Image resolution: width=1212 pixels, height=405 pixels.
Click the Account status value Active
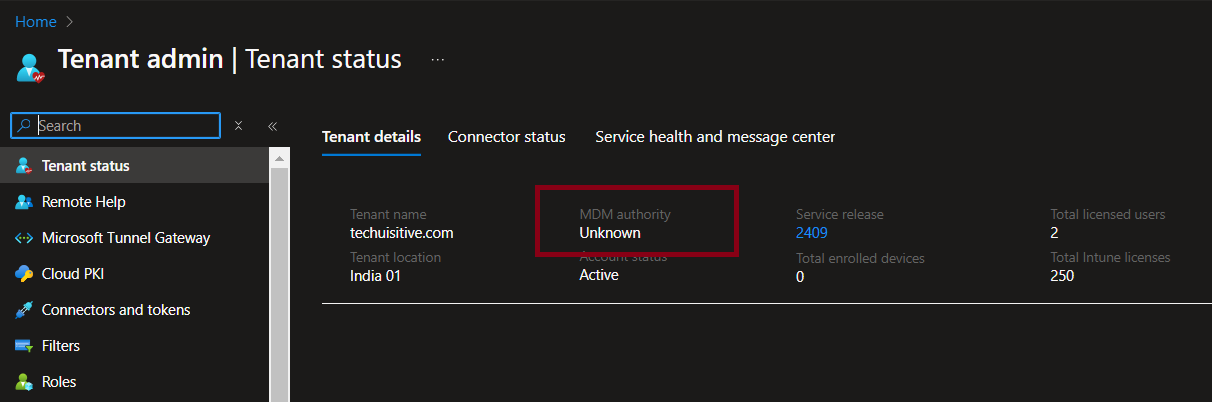(599, 275)
